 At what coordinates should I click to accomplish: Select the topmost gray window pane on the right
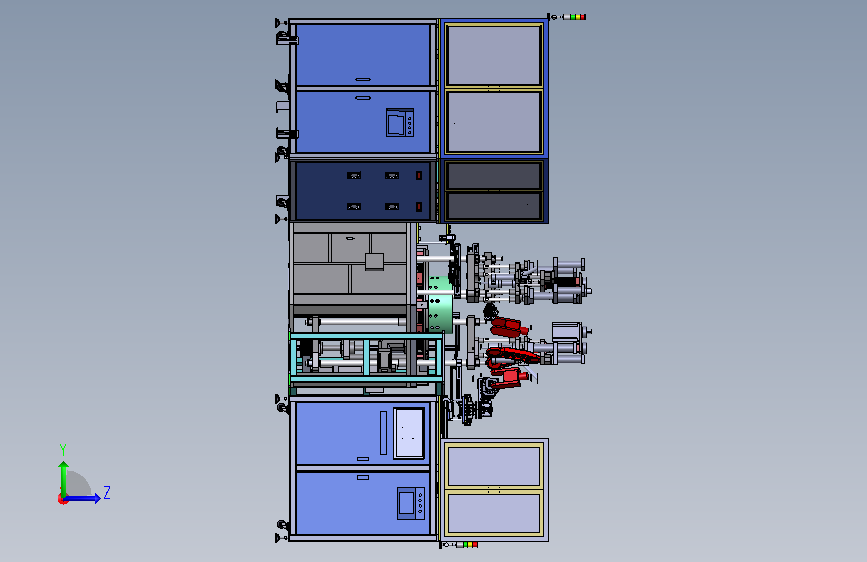click(494, 55)
